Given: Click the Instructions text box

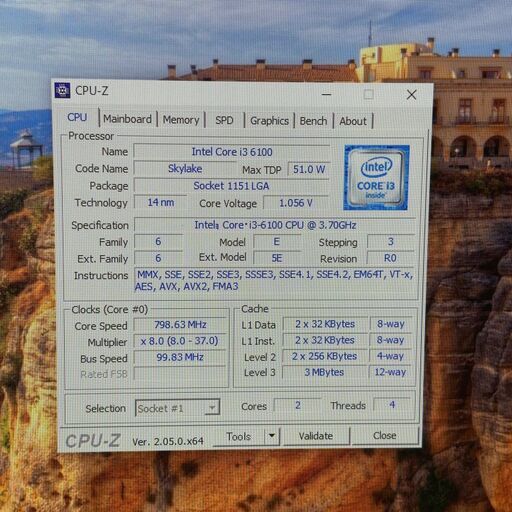Looking at the screenshot, I should (x=275, y=281).
